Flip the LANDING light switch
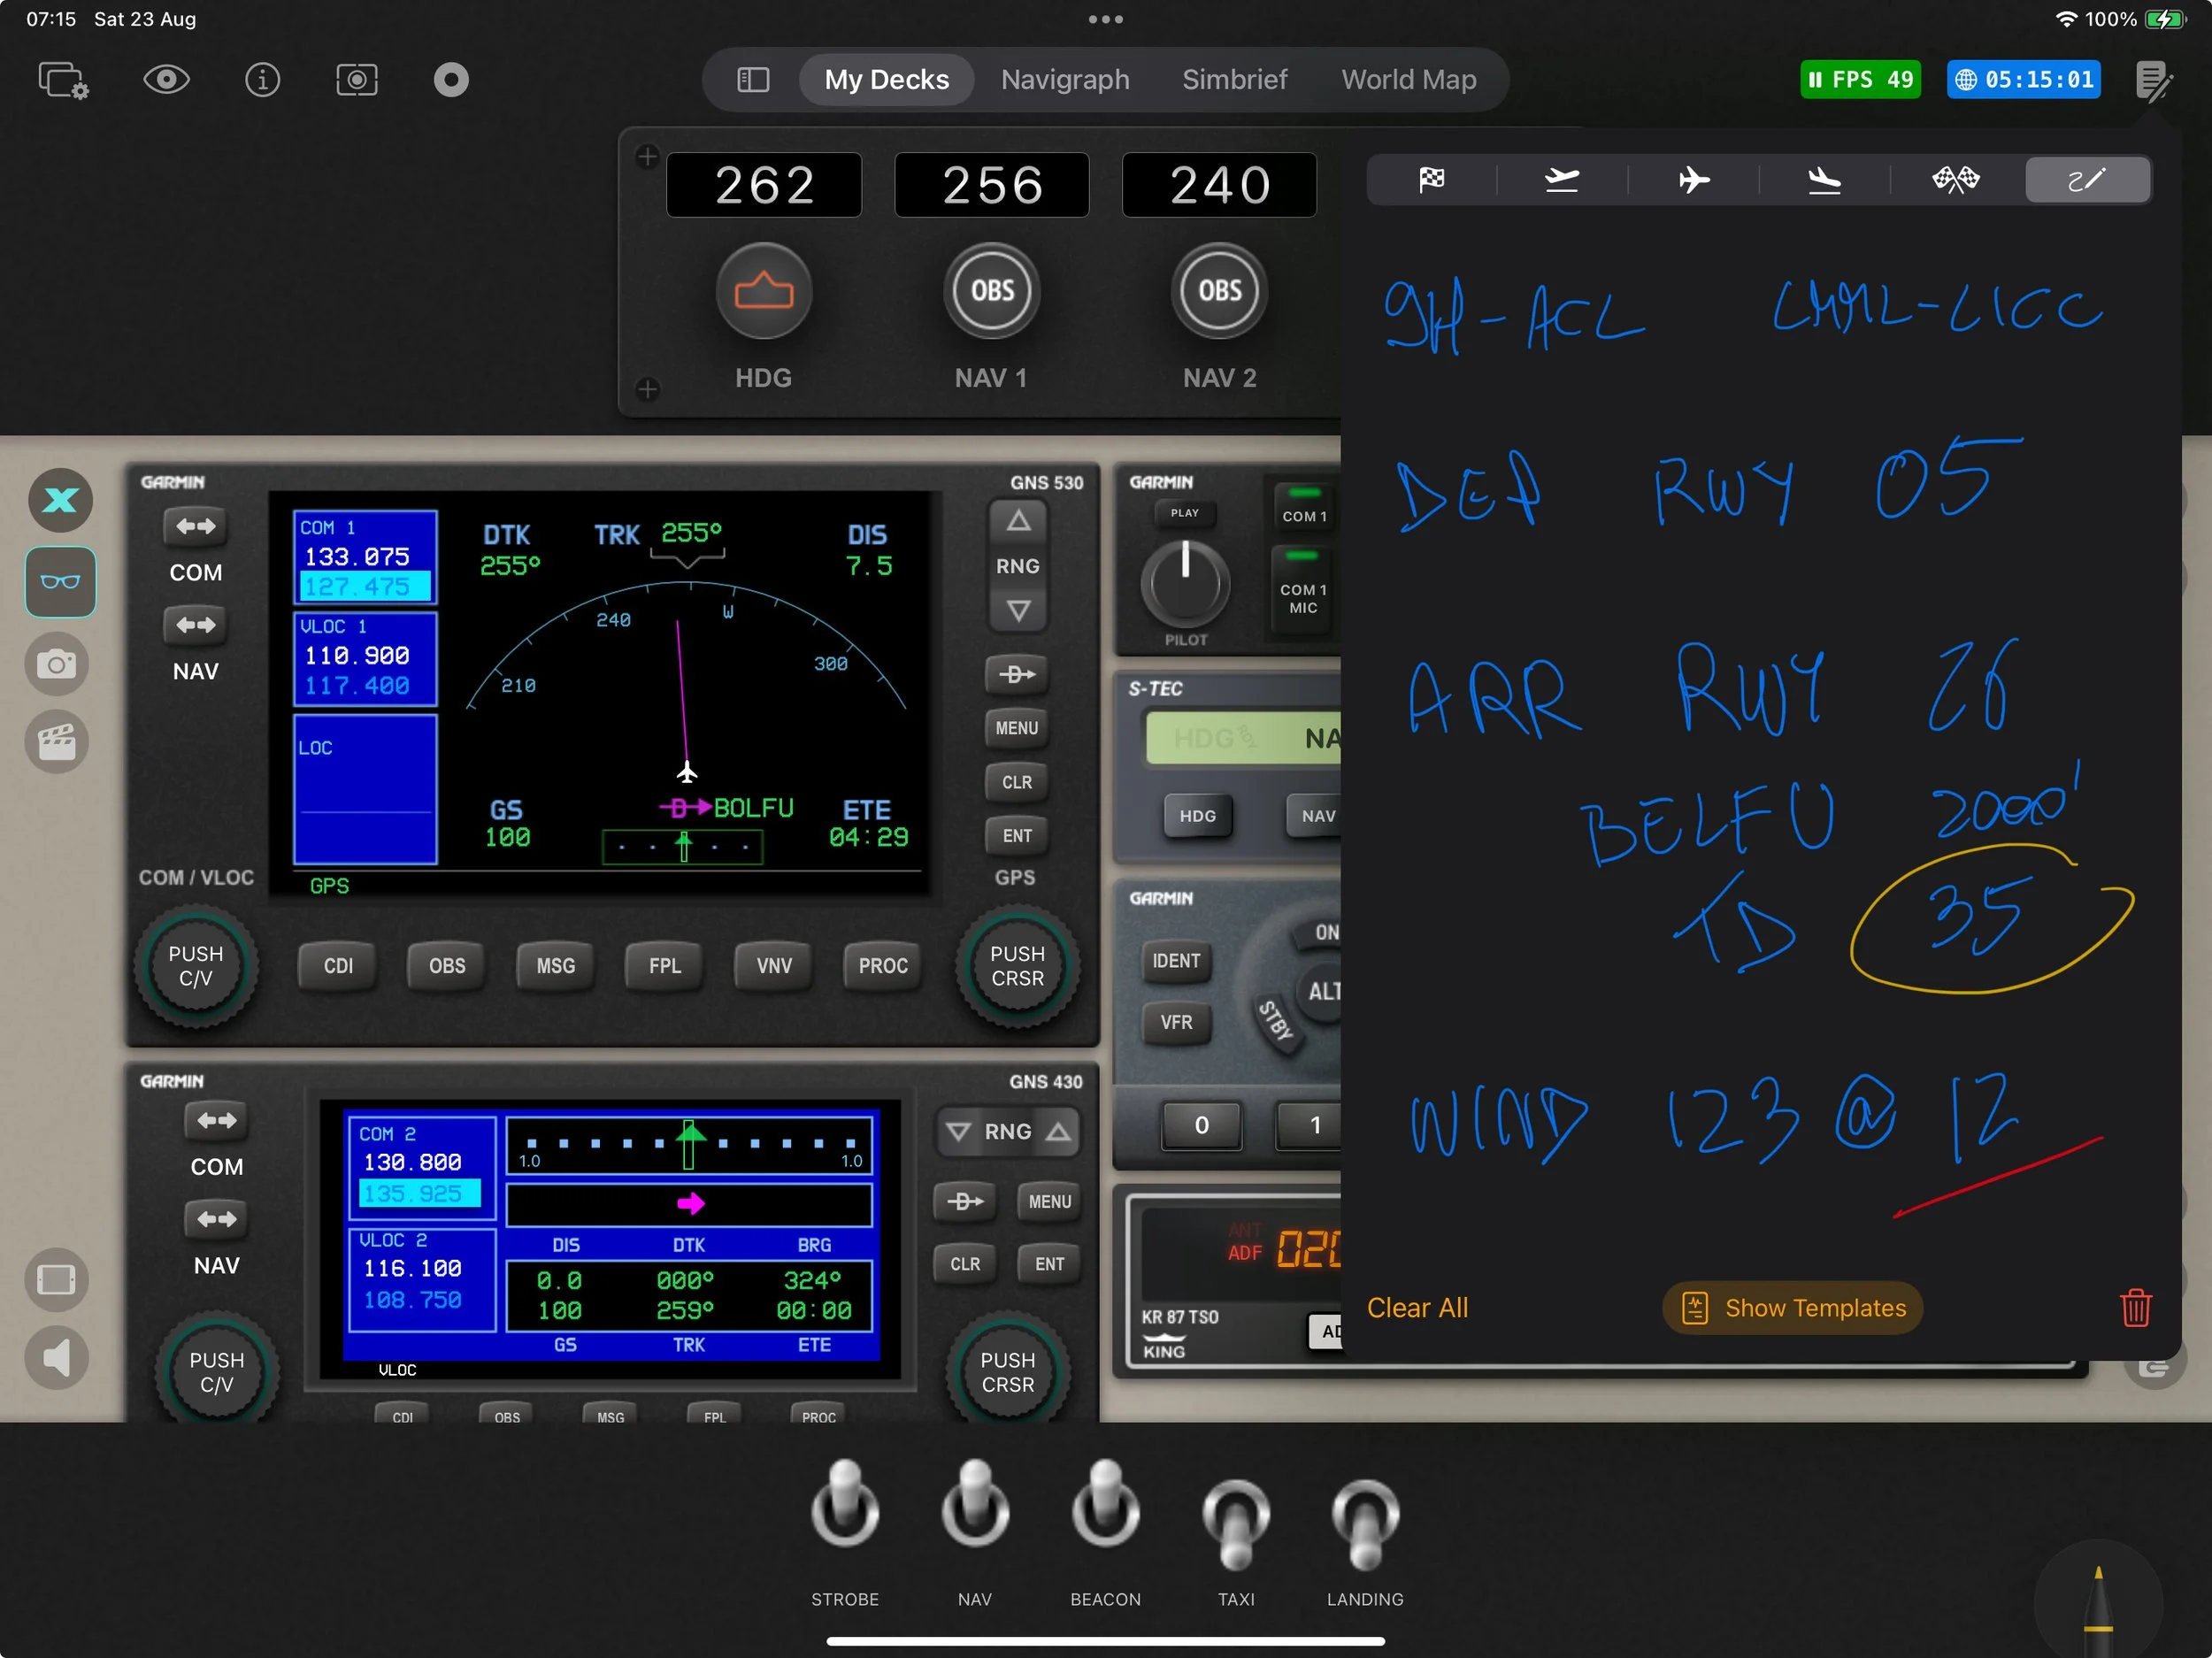 (1365, 1520)
